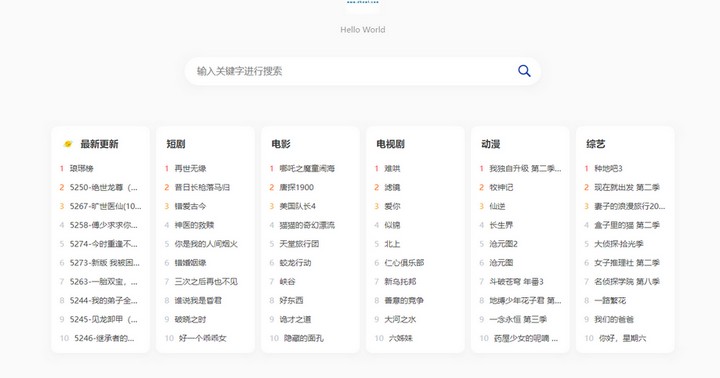Click the planet icon beside 最新更新
Image resolution: width=720 pixels, height=378 pixels.
(x=68, y=144)
